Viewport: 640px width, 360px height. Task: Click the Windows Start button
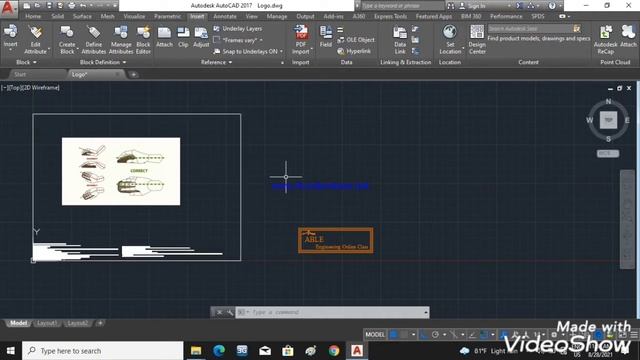click(11, 351)
